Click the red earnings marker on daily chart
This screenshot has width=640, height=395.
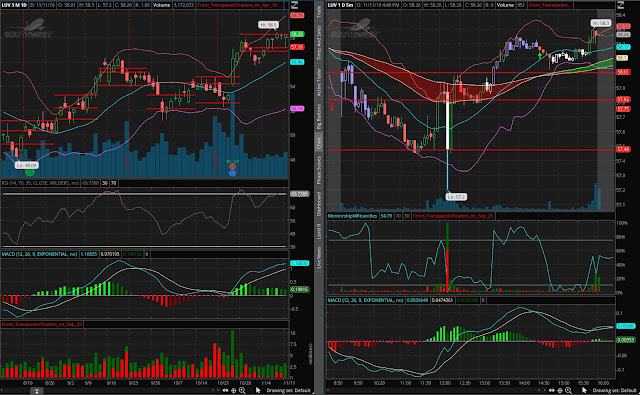[232, 166]
